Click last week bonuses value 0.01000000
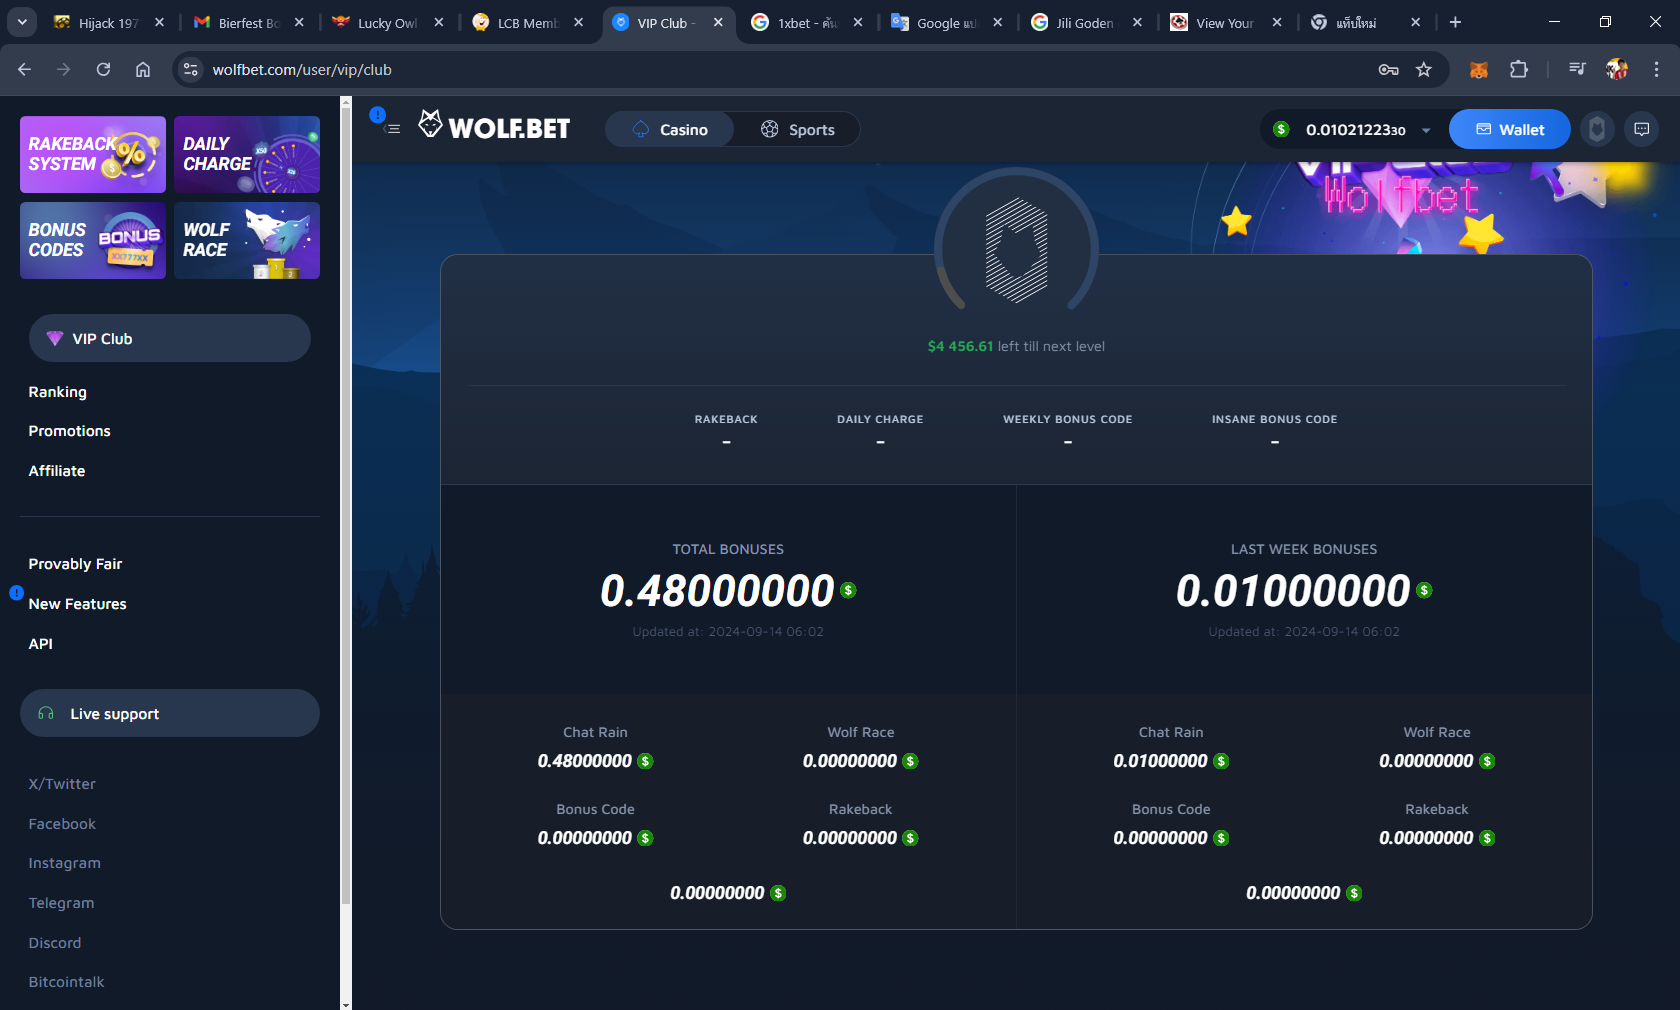Viewport: 1680px width, 1010px height. pos(1293,590)
